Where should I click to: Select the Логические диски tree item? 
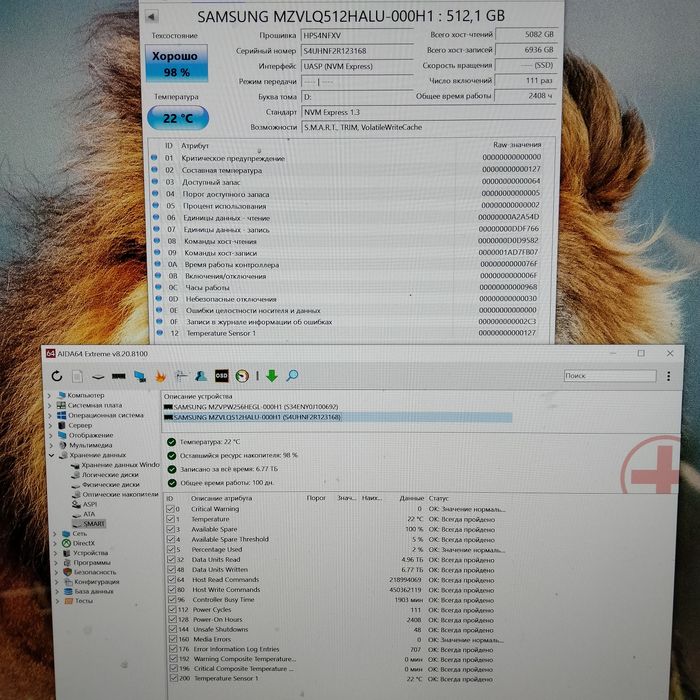coord(110,475)
